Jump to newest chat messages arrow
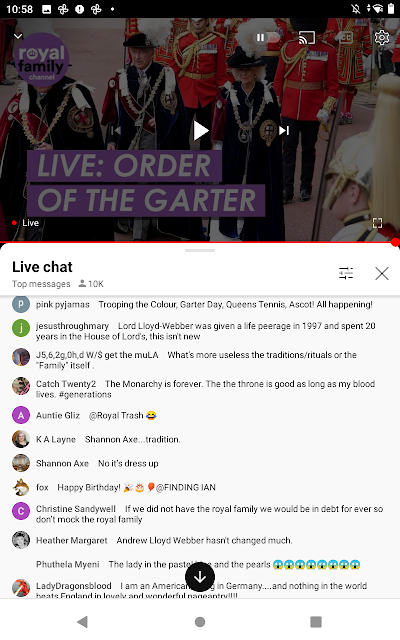The height and width of the screenshot is (640, 400). [200, 577]
